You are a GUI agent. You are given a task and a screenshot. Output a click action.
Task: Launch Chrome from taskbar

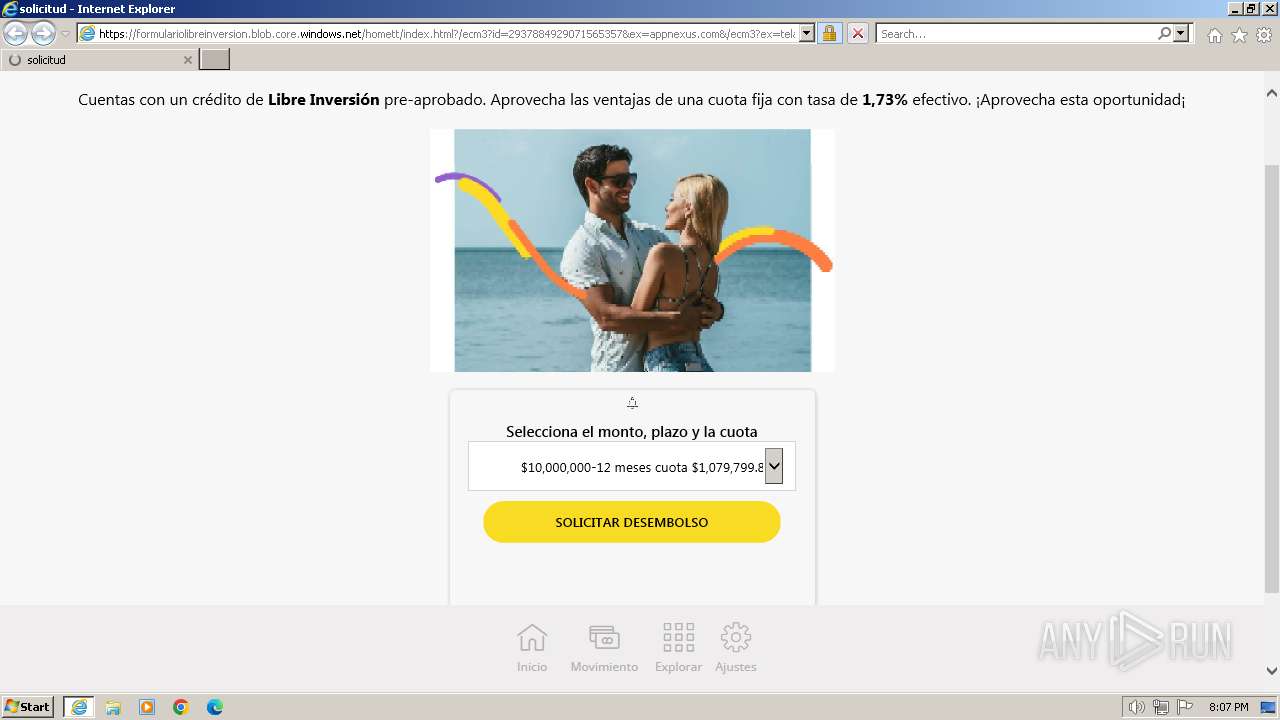pos(181,707)
